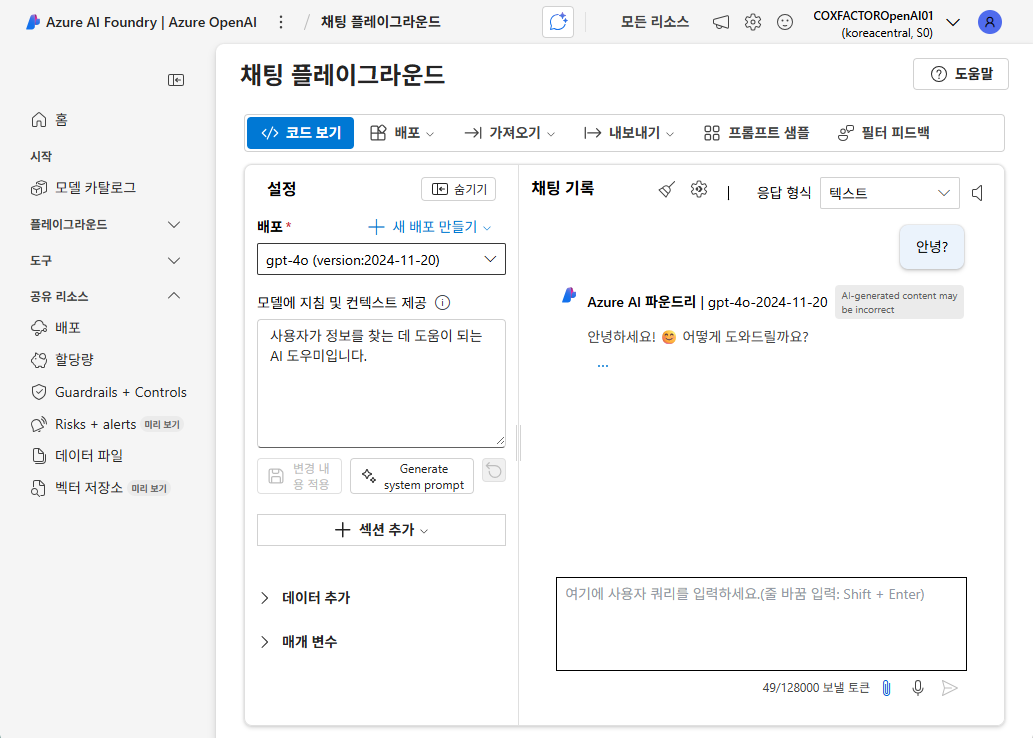Open the 응답 형식 텍스트 dropdown
The height and width of the screenshot is (738, 1033).
[889, 193]
